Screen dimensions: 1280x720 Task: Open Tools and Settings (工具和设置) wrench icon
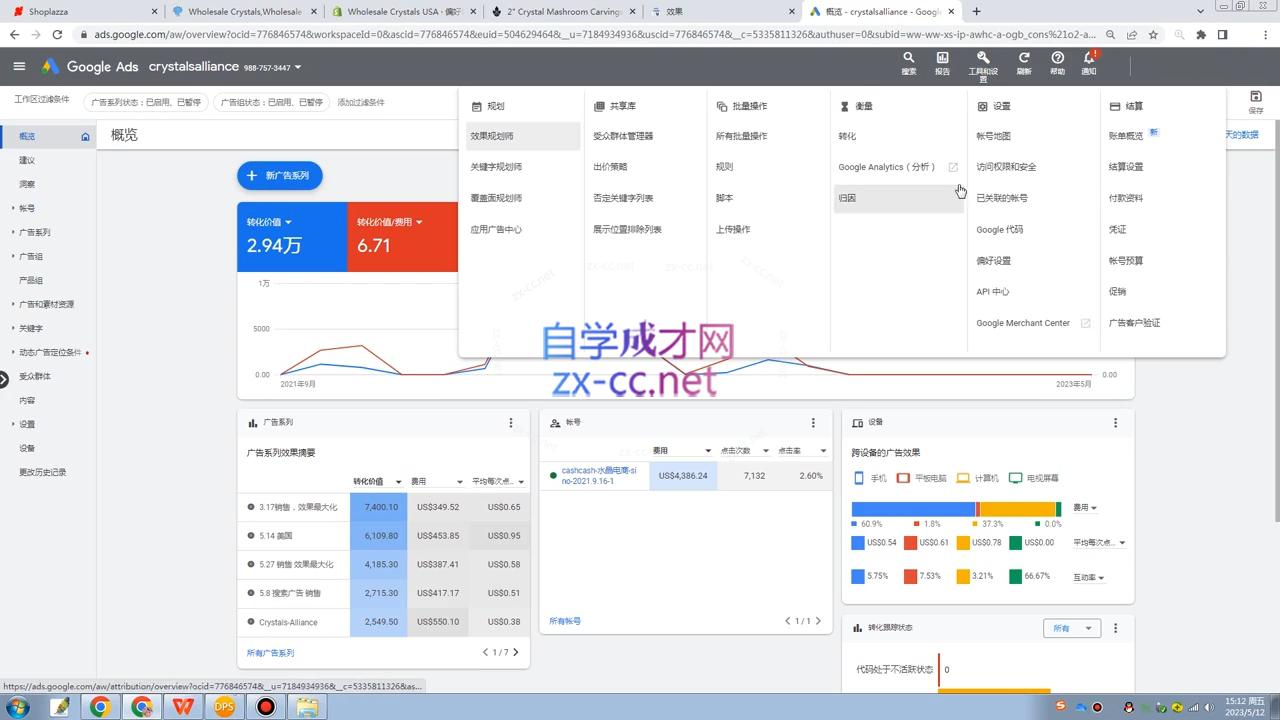tap(983, 65)
